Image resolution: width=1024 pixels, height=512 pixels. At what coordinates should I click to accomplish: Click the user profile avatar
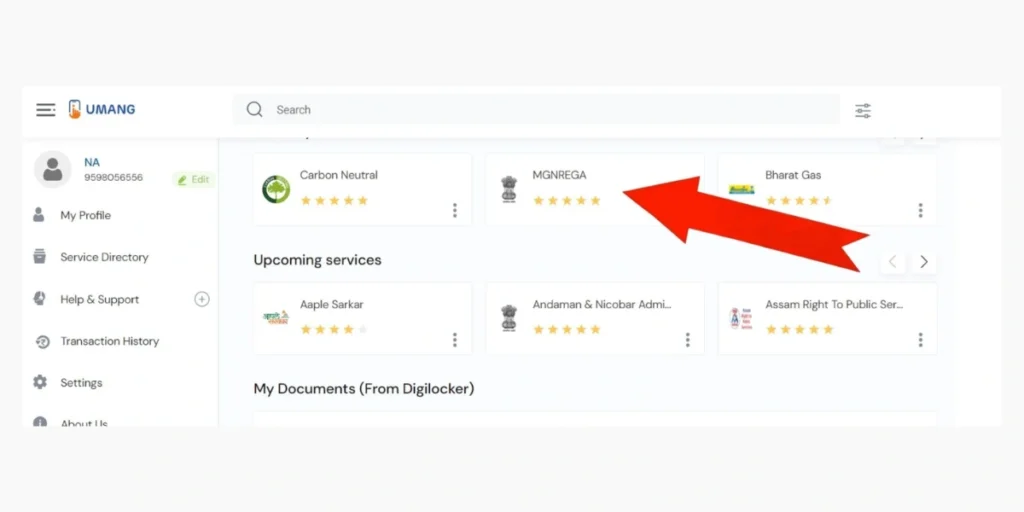53,170
